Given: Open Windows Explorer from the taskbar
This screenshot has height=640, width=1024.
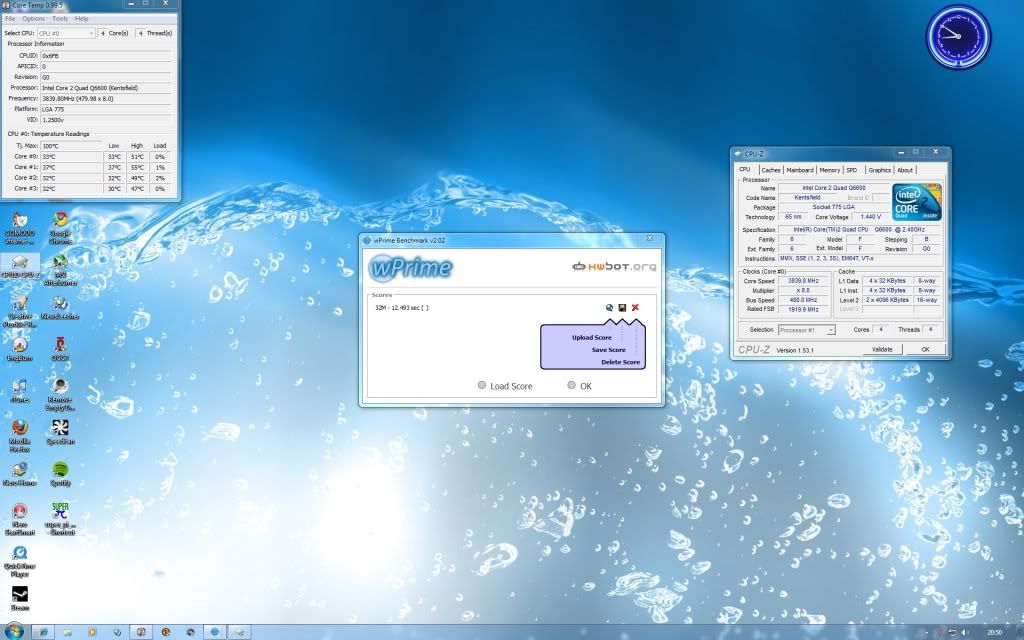Looking at the screenshot, I should 66,632.
